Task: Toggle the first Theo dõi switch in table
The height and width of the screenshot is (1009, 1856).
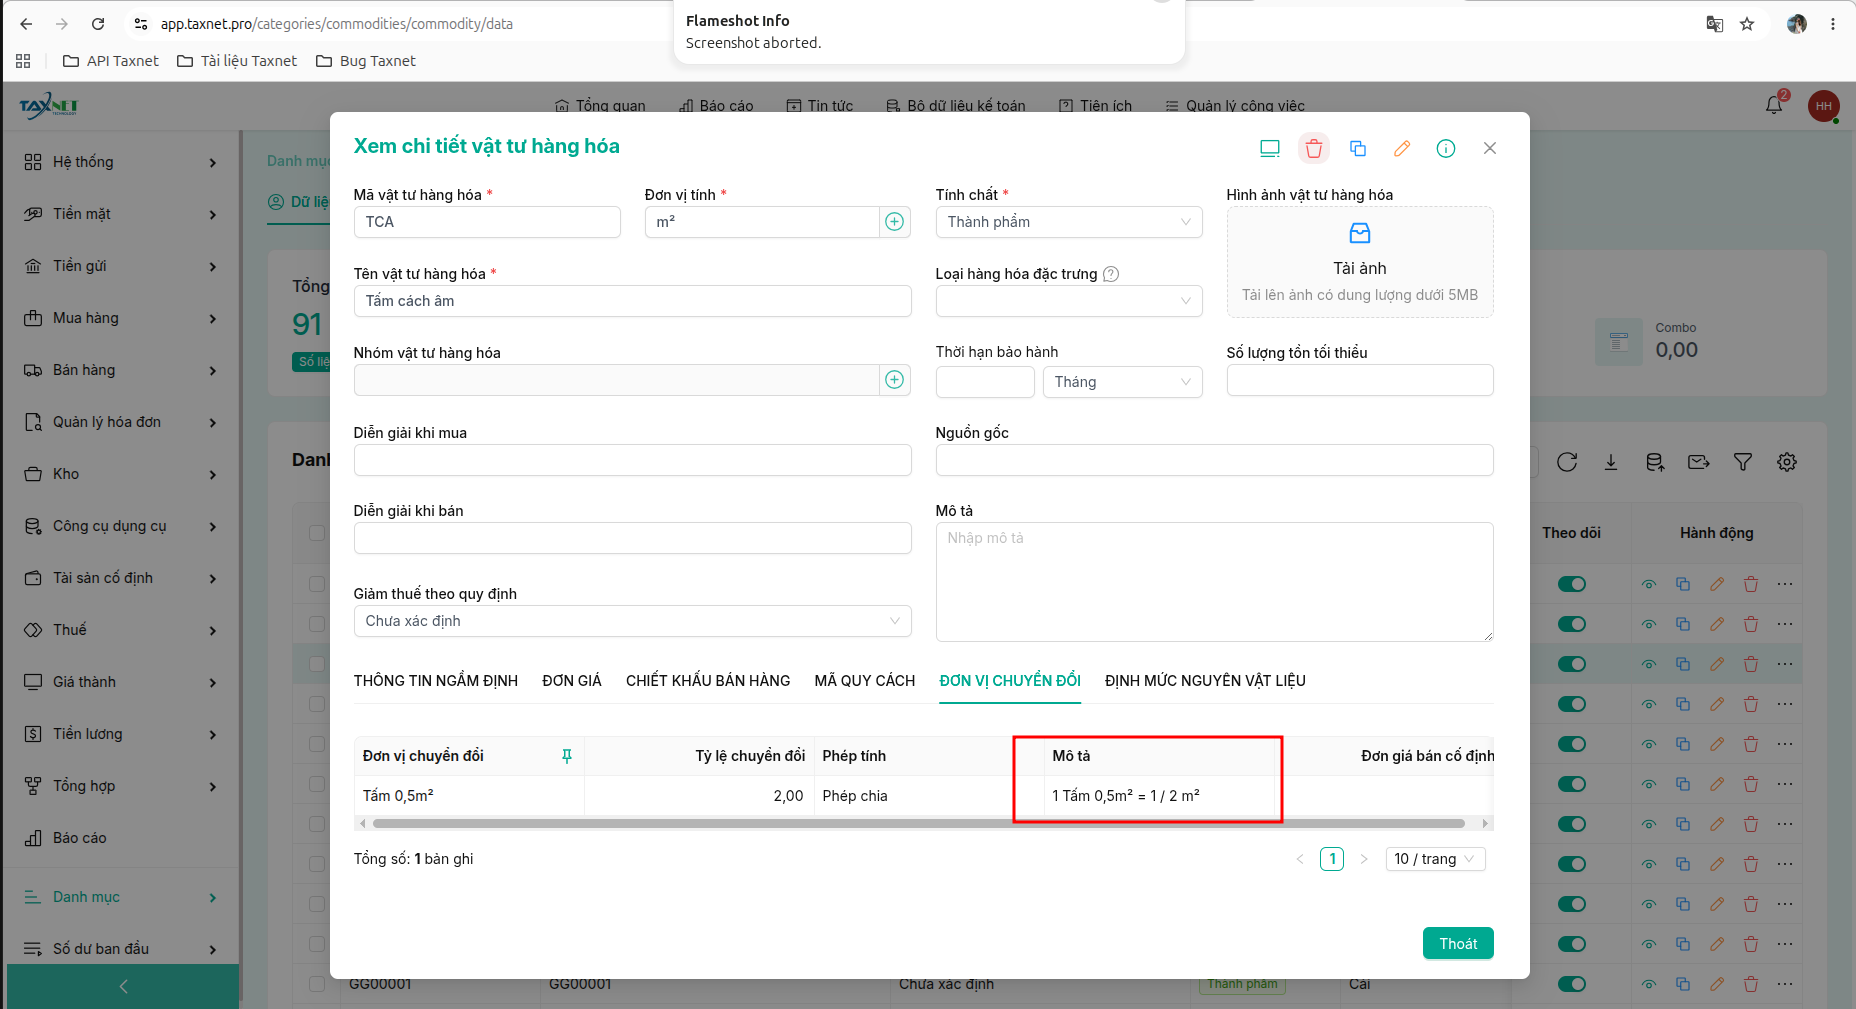Action: (x=1571, y=584)
